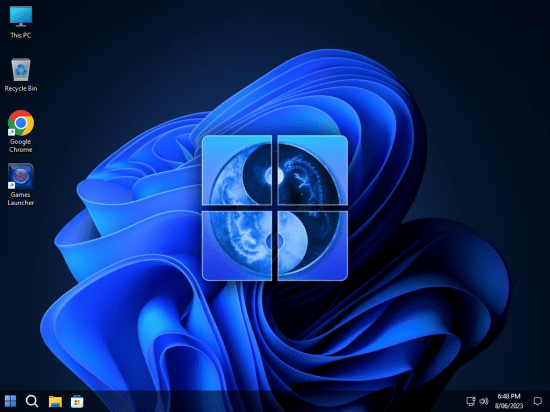
Task: Click the "This PC" label text
Action: [21, 35]
